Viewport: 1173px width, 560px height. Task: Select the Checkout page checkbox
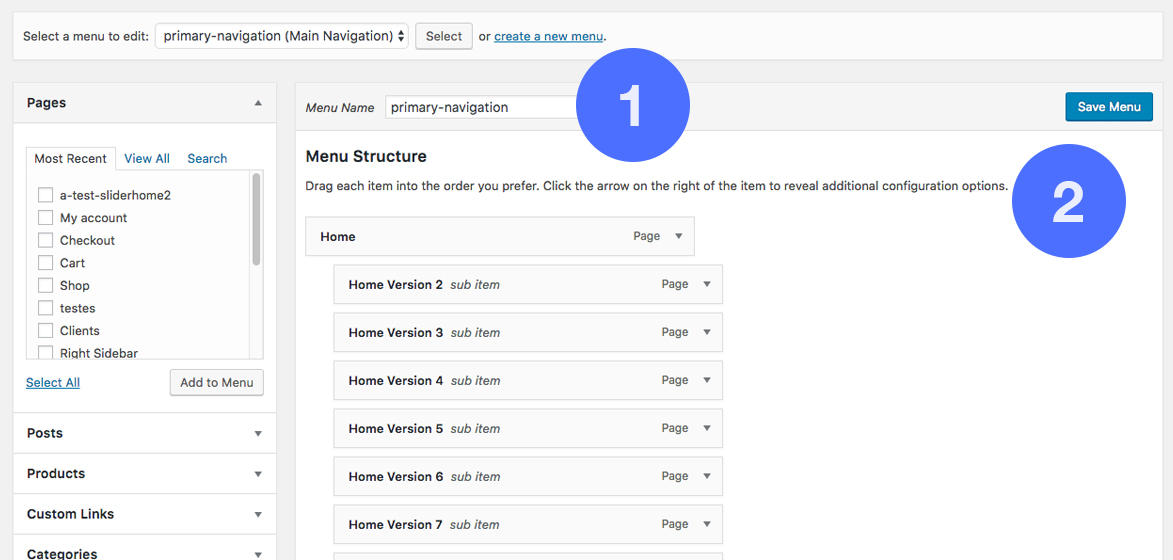point(45,241)
